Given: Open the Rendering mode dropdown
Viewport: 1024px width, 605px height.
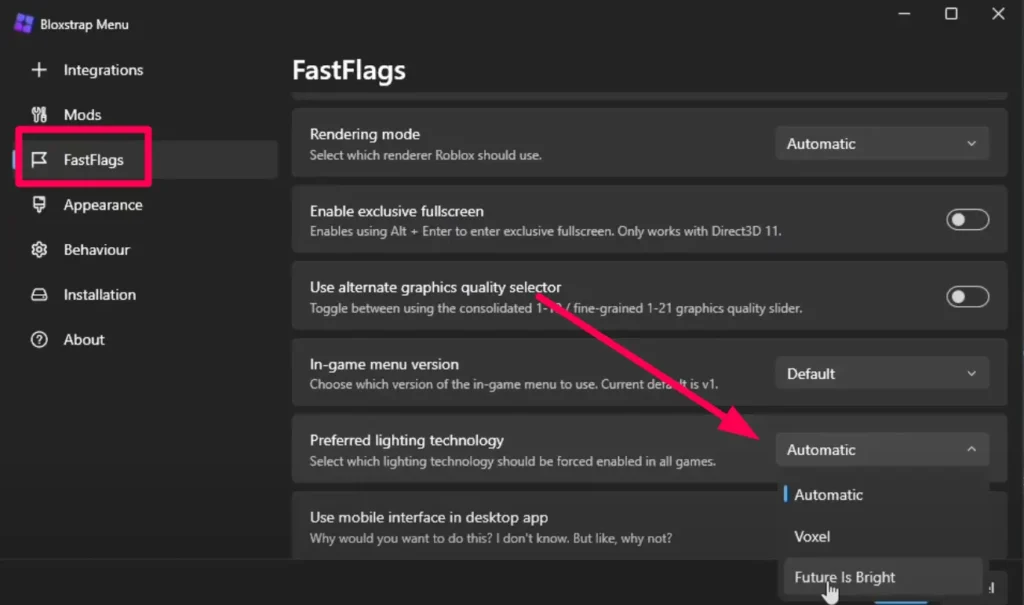Looking at the screenshot, I should 881,143.
